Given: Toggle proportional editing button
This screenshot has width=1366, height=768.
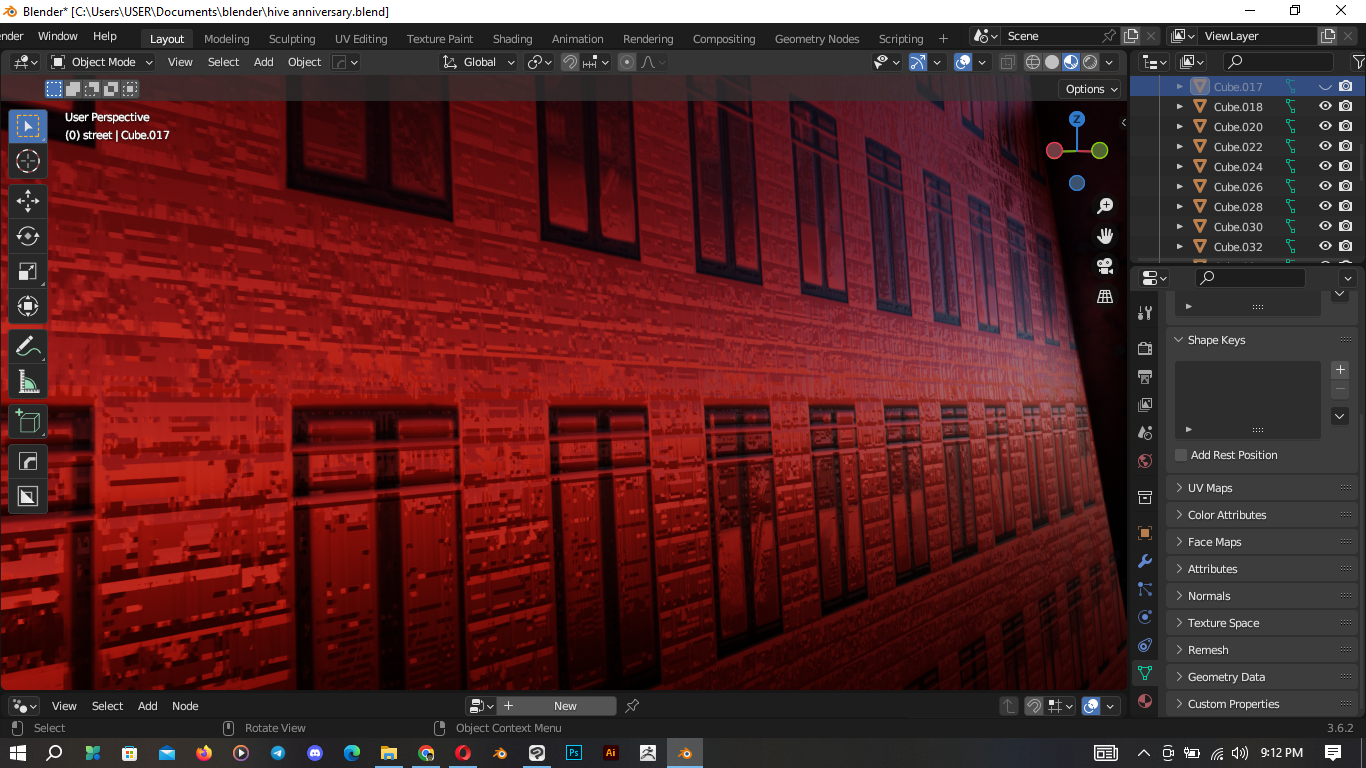Looking at the screenshot, I should point(627,62).
